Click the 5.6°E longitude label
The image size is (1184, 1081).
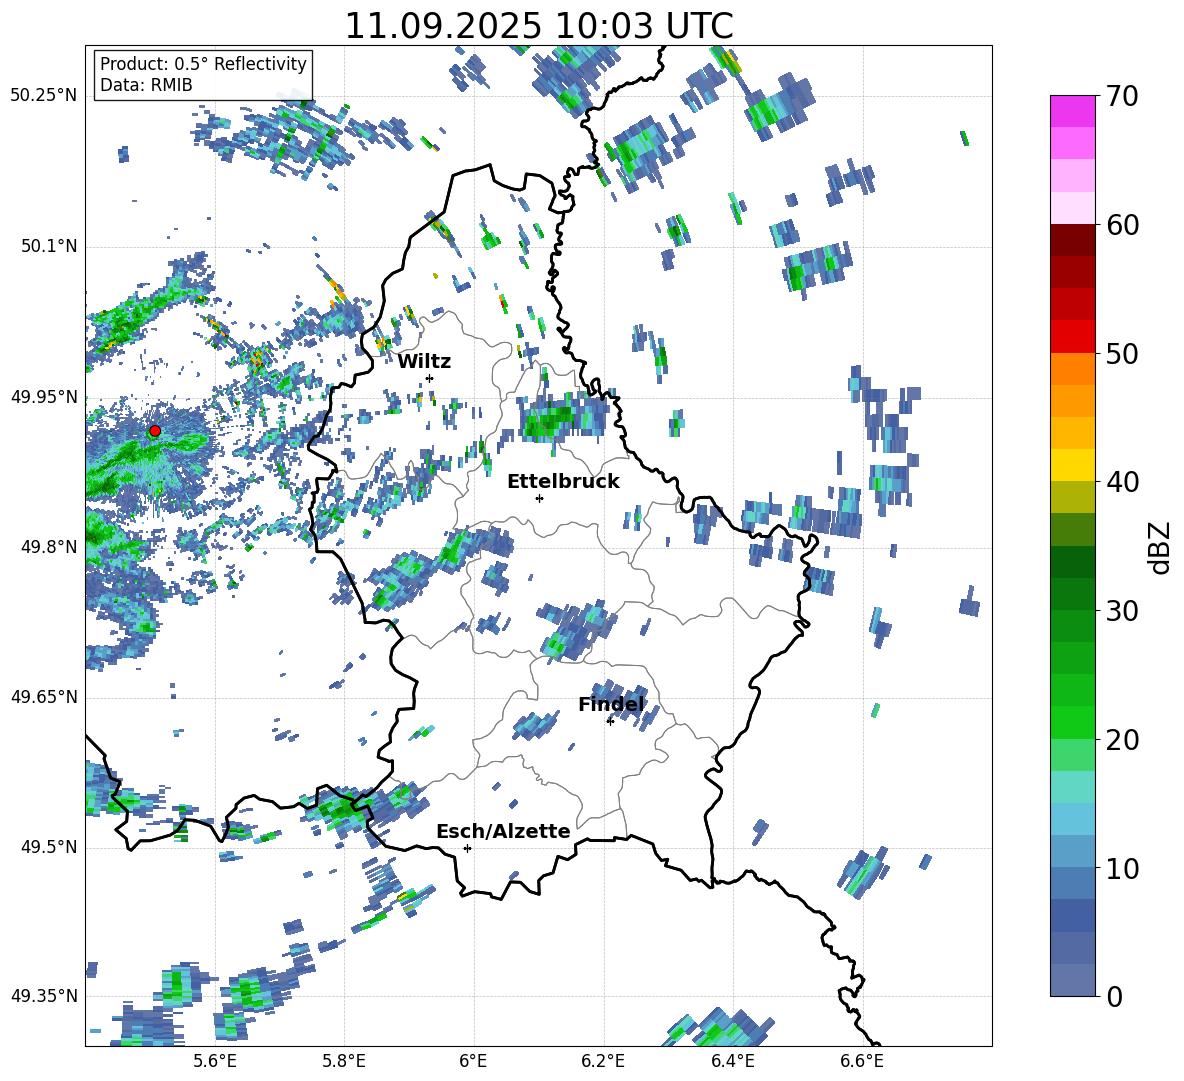215,1061
